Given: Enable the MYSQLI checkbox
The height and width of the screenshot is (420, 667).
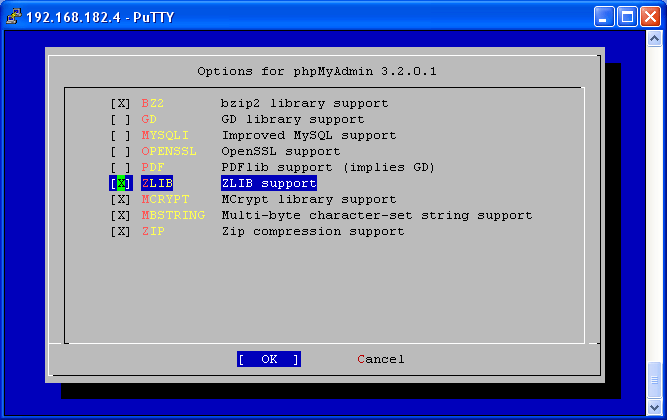Looking at the screenshot, I should (x=121, y=135).
